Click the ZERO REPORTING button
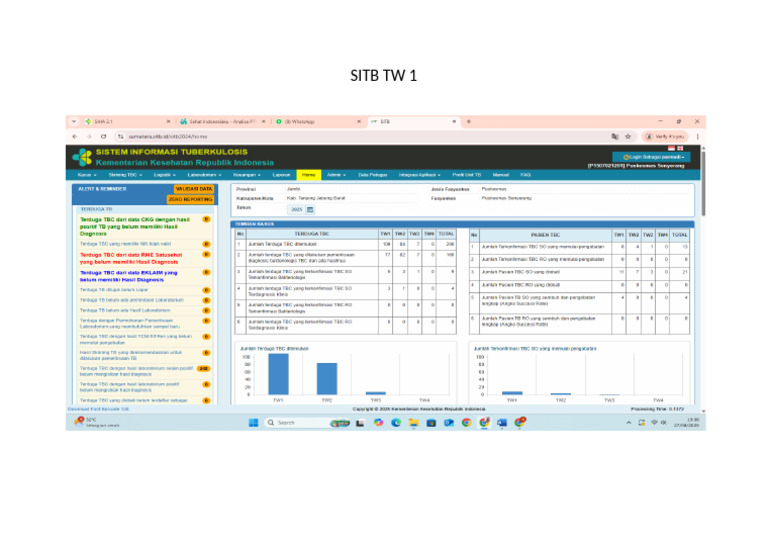The height and width of the screenshot is (543, 768). (x=191, y=199)
